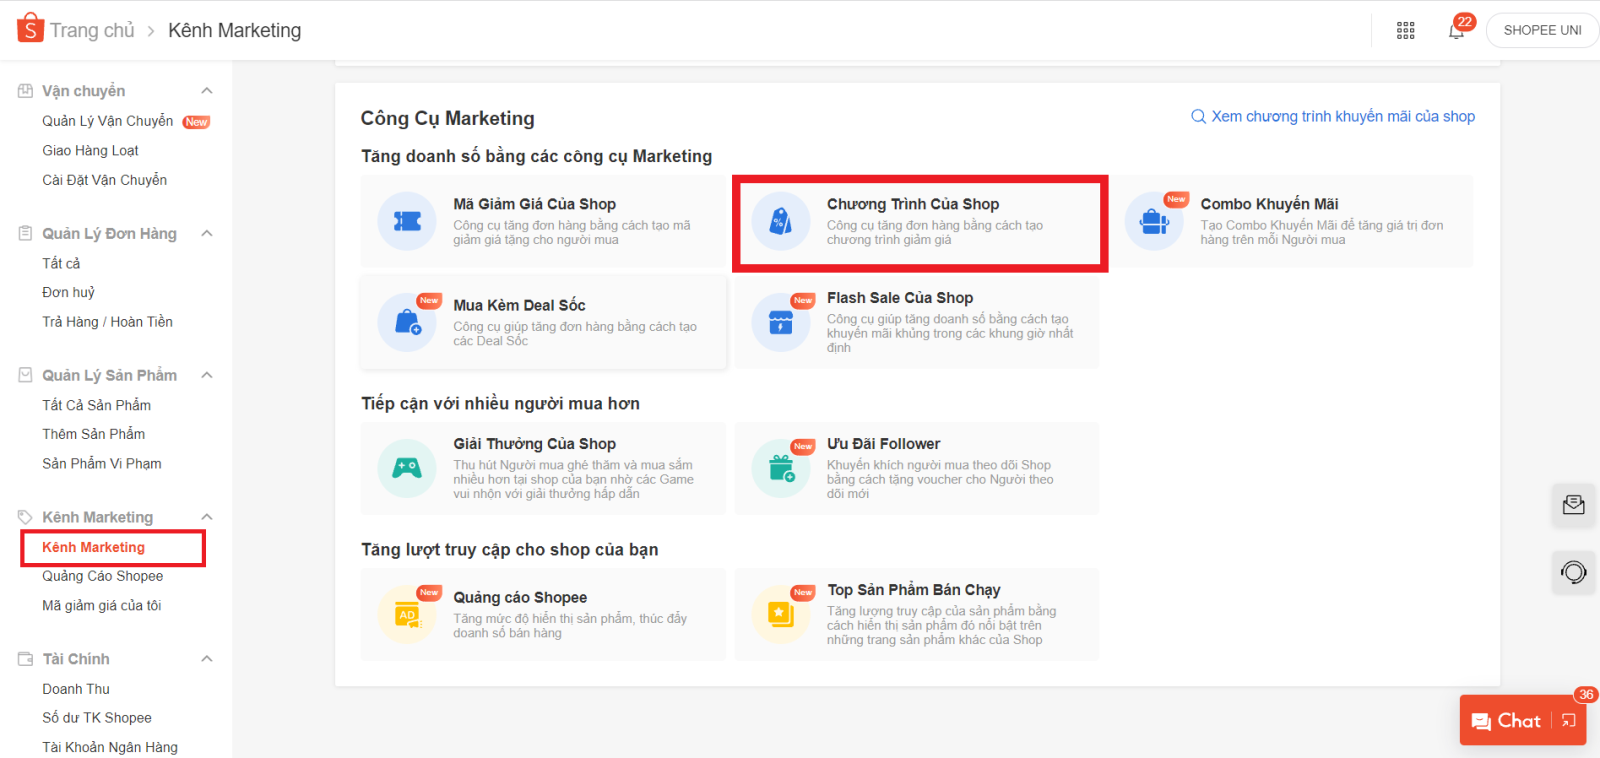Image resolution: width=1600 pixels, height=758 pixels.
Task: Collapse the Quản Lý Sản Phẩm section
Action: (207, 375)
